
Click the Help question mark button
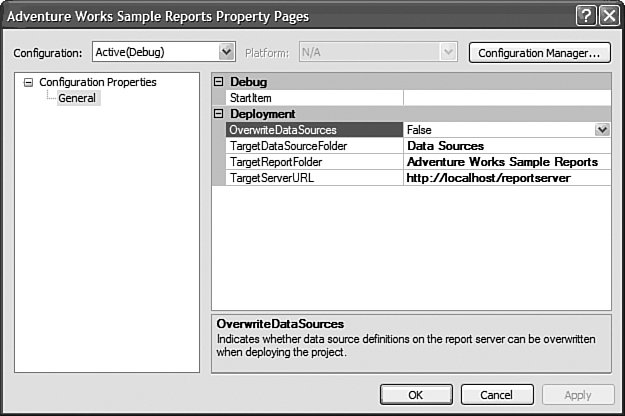(x=586, y=16)
